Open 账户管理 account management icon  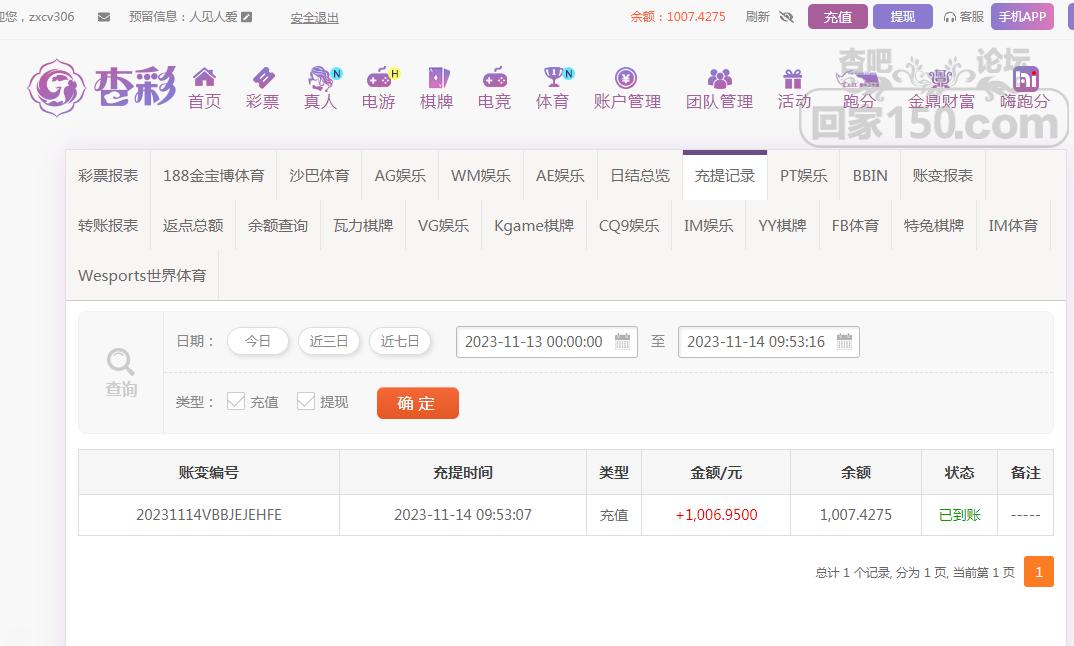click(x=627, y=78)
